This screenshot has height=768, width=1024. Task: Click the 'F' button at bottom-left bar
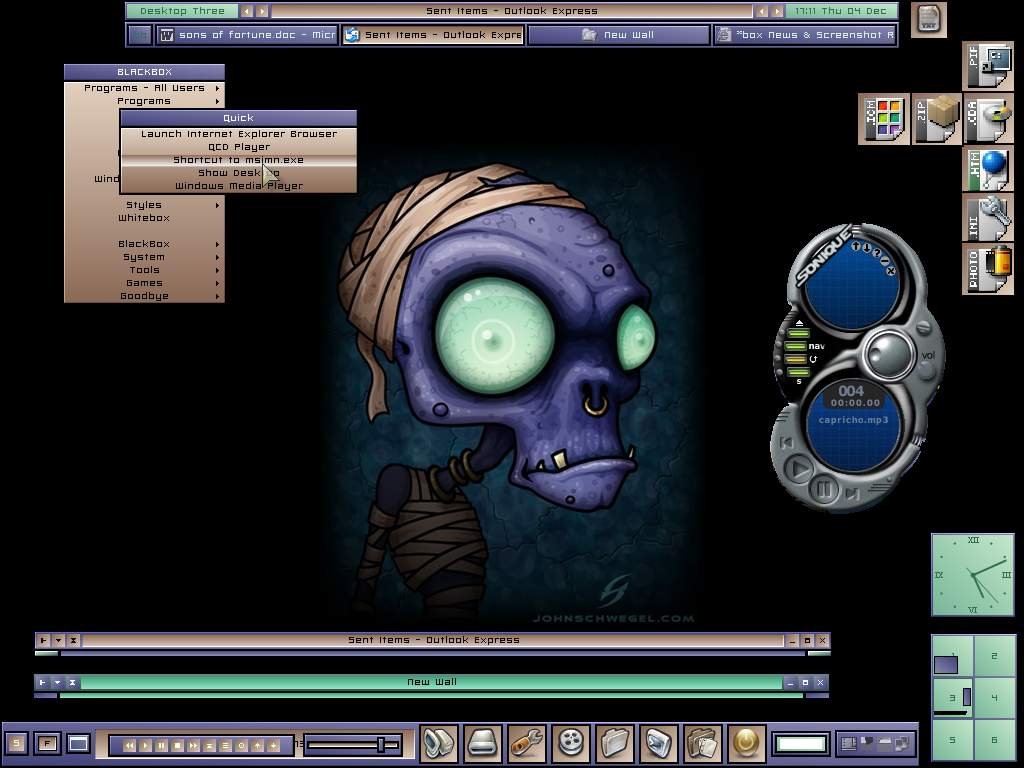tap(47, 743)
